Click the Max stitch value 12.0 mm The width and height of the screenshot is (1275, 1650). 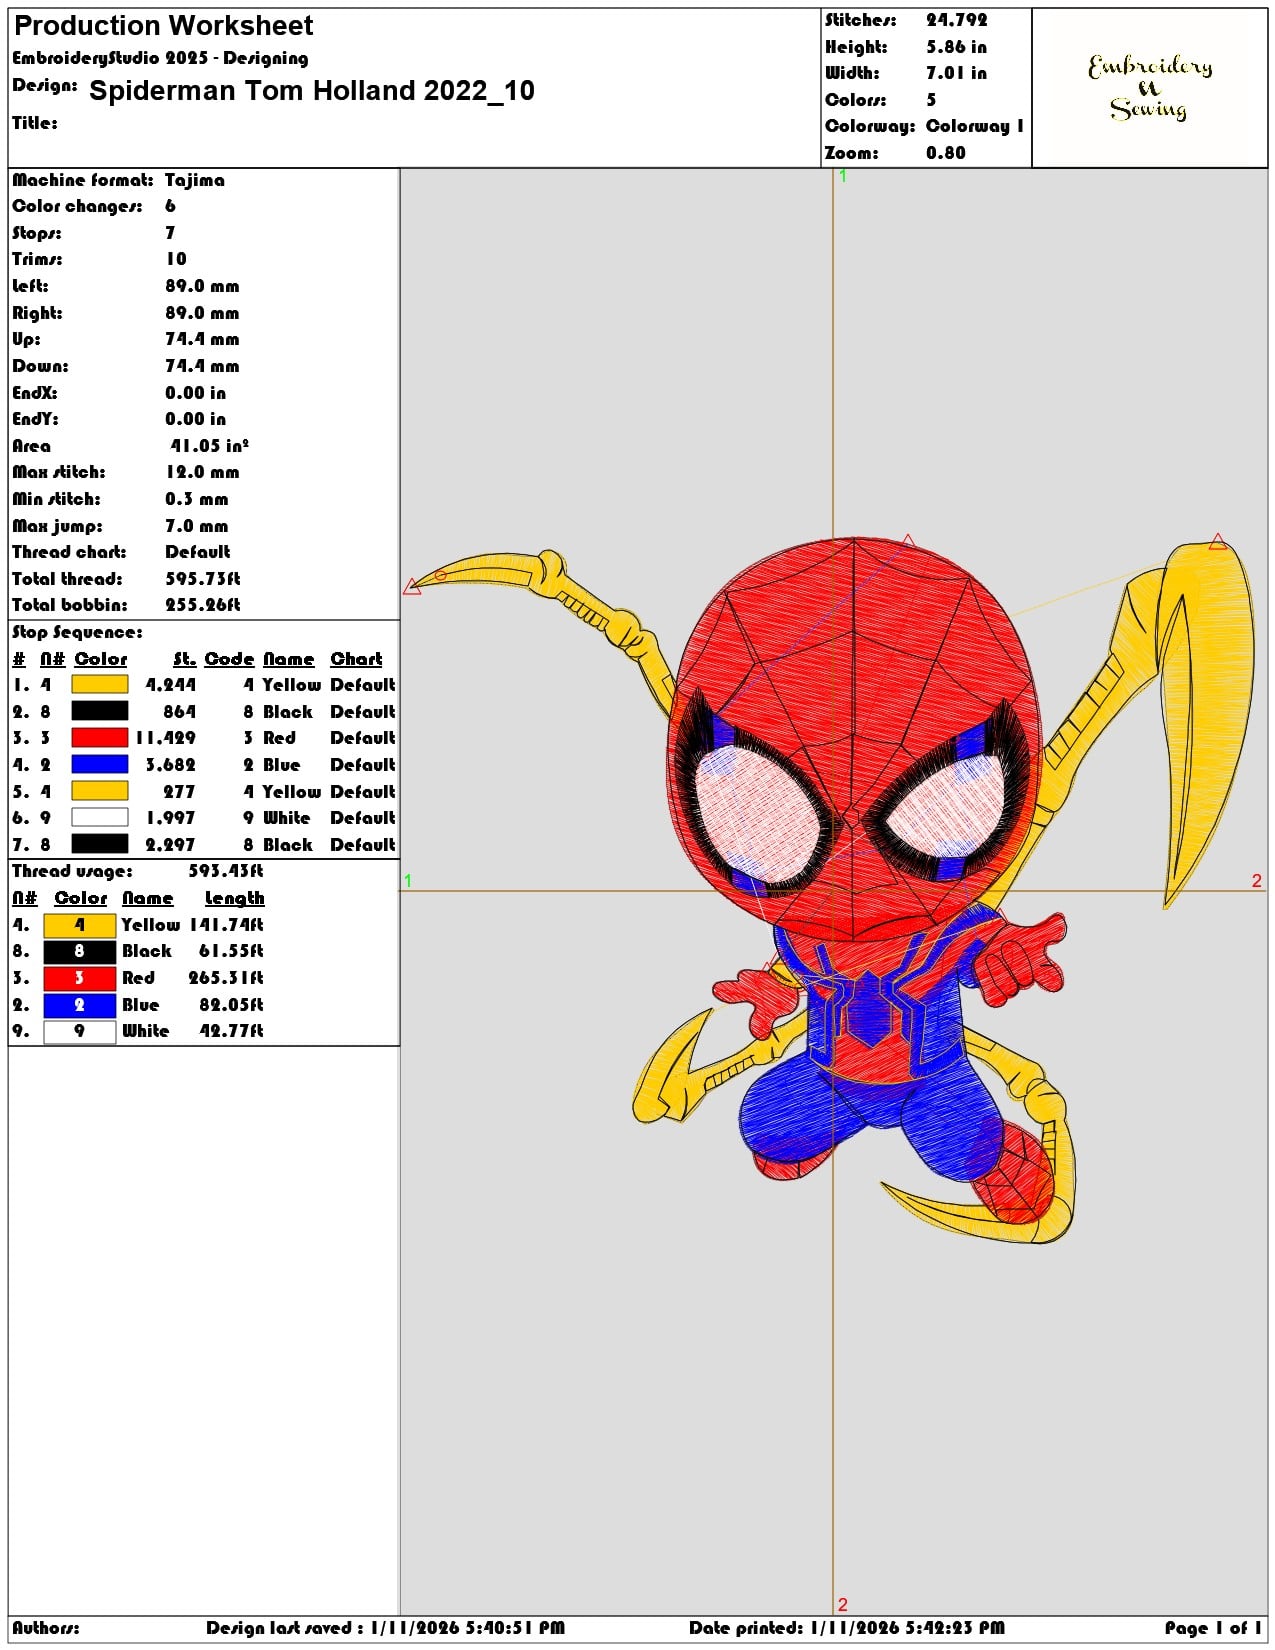[203, 472]
